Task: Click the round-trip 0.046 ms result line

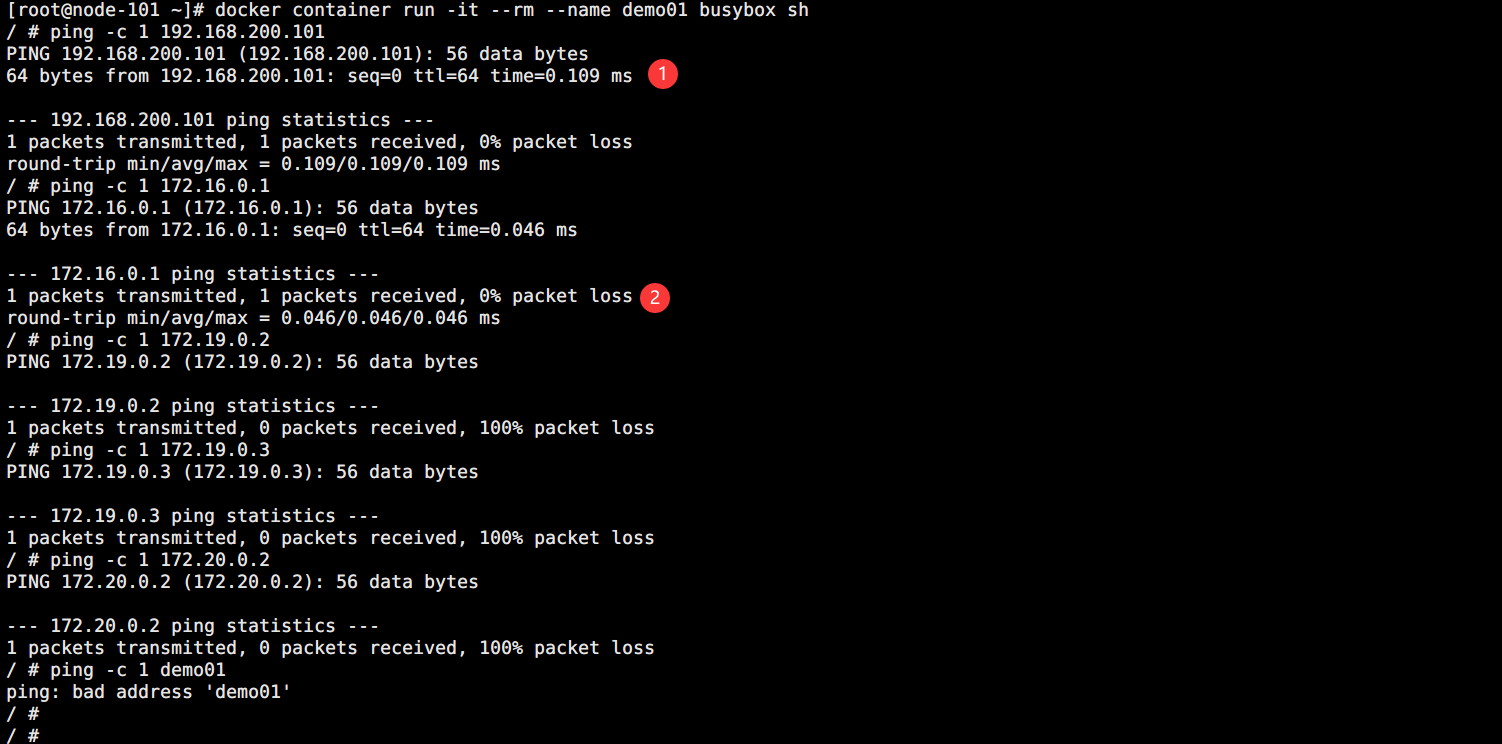Action: click(253, 318)
